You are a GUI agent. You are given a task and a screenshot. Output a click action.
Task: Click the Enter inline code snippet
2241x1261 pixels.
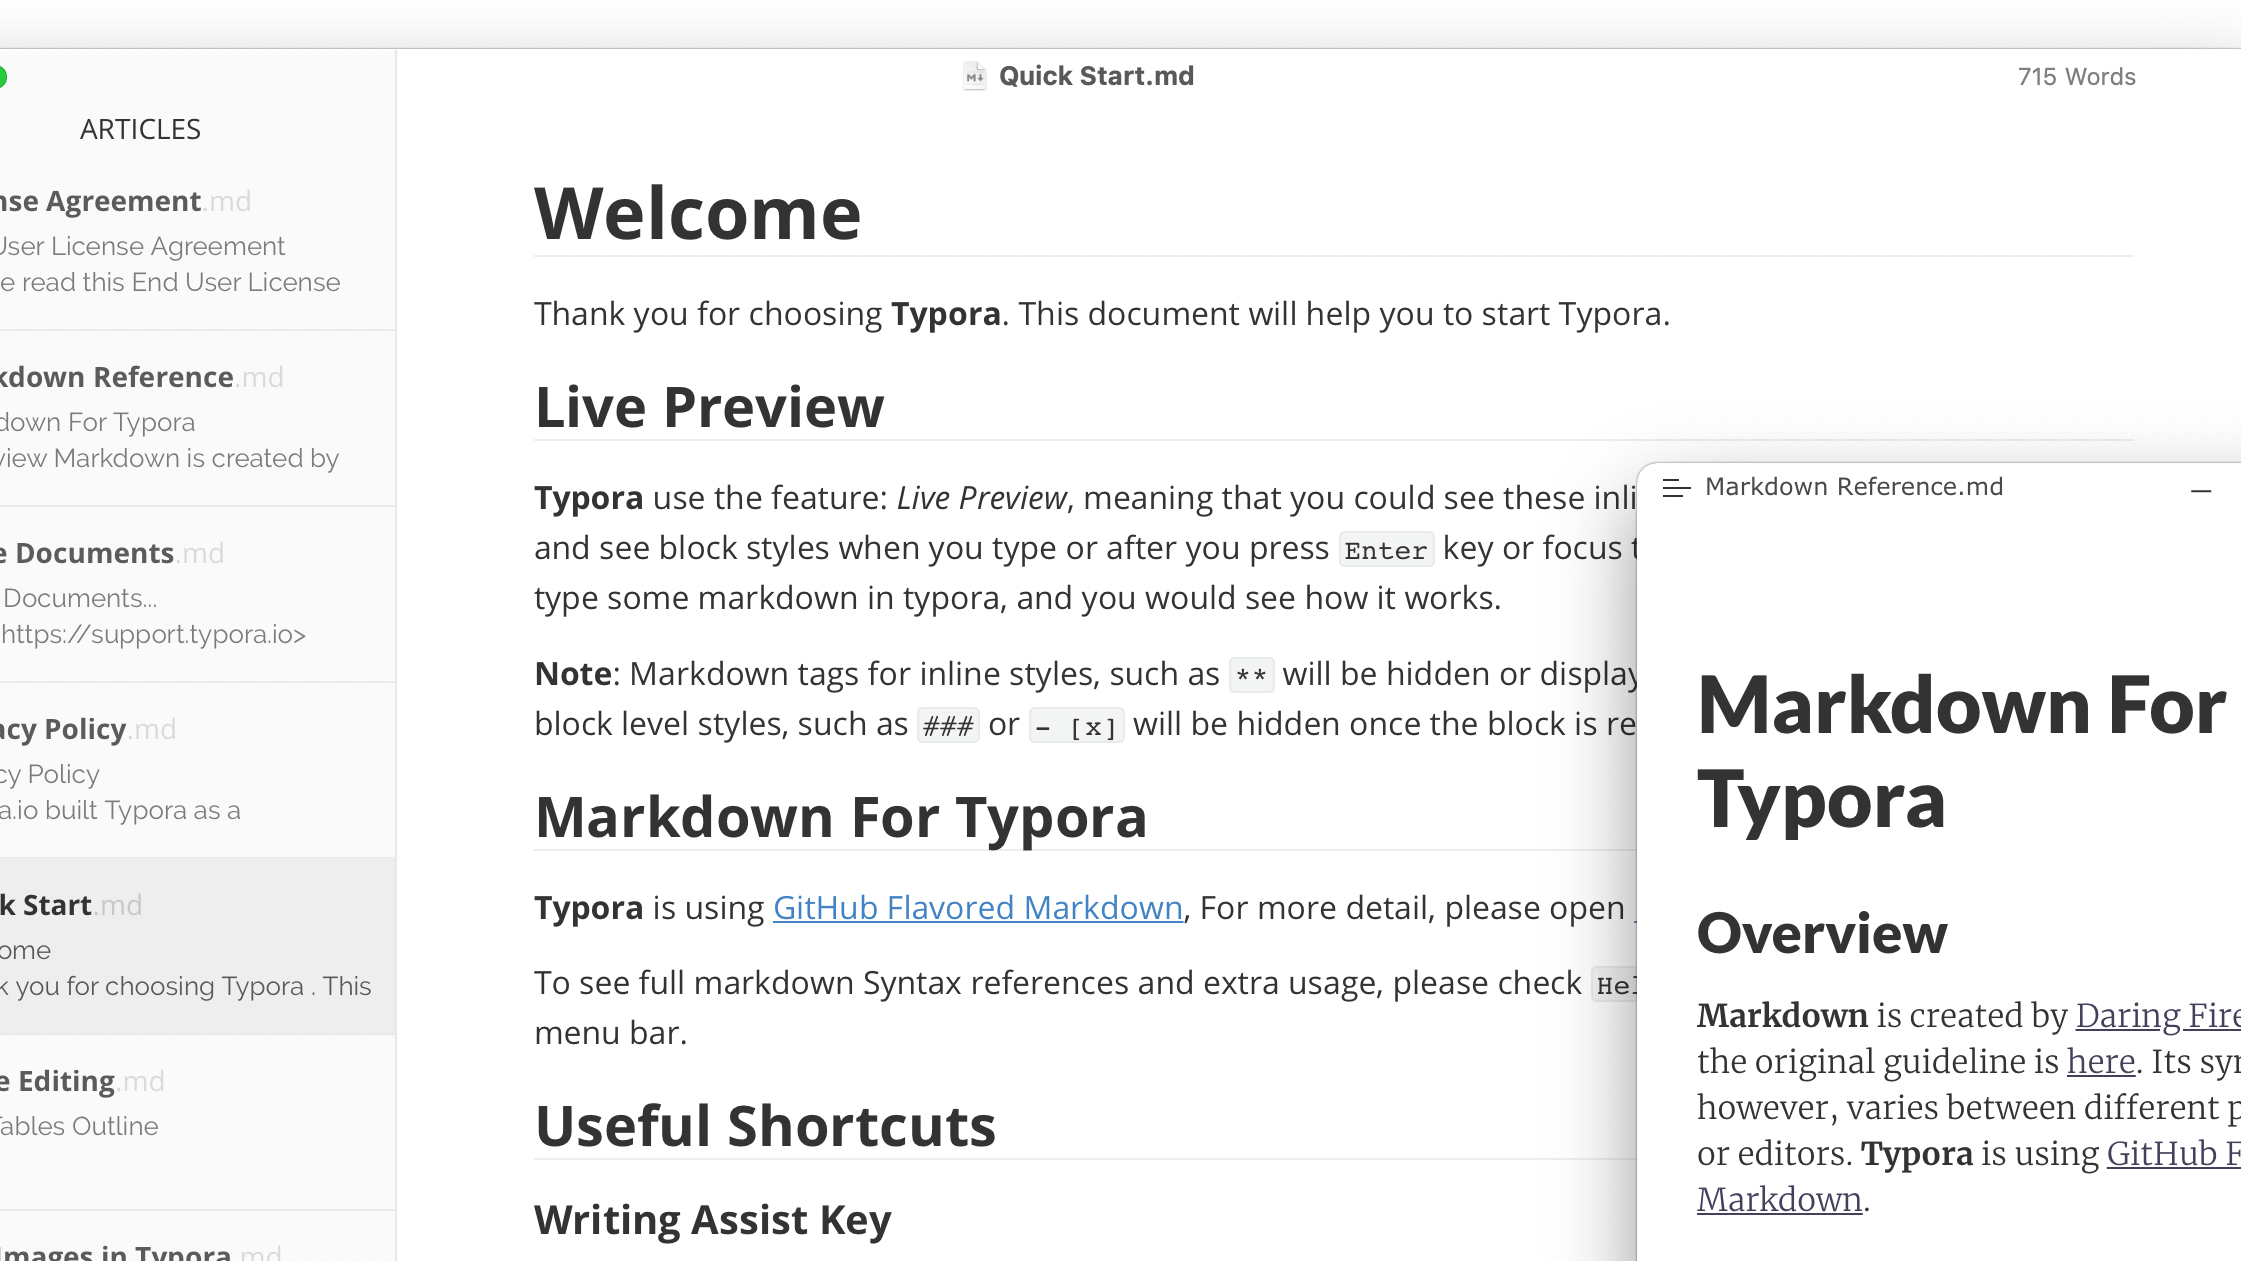tap(1385, 550)
